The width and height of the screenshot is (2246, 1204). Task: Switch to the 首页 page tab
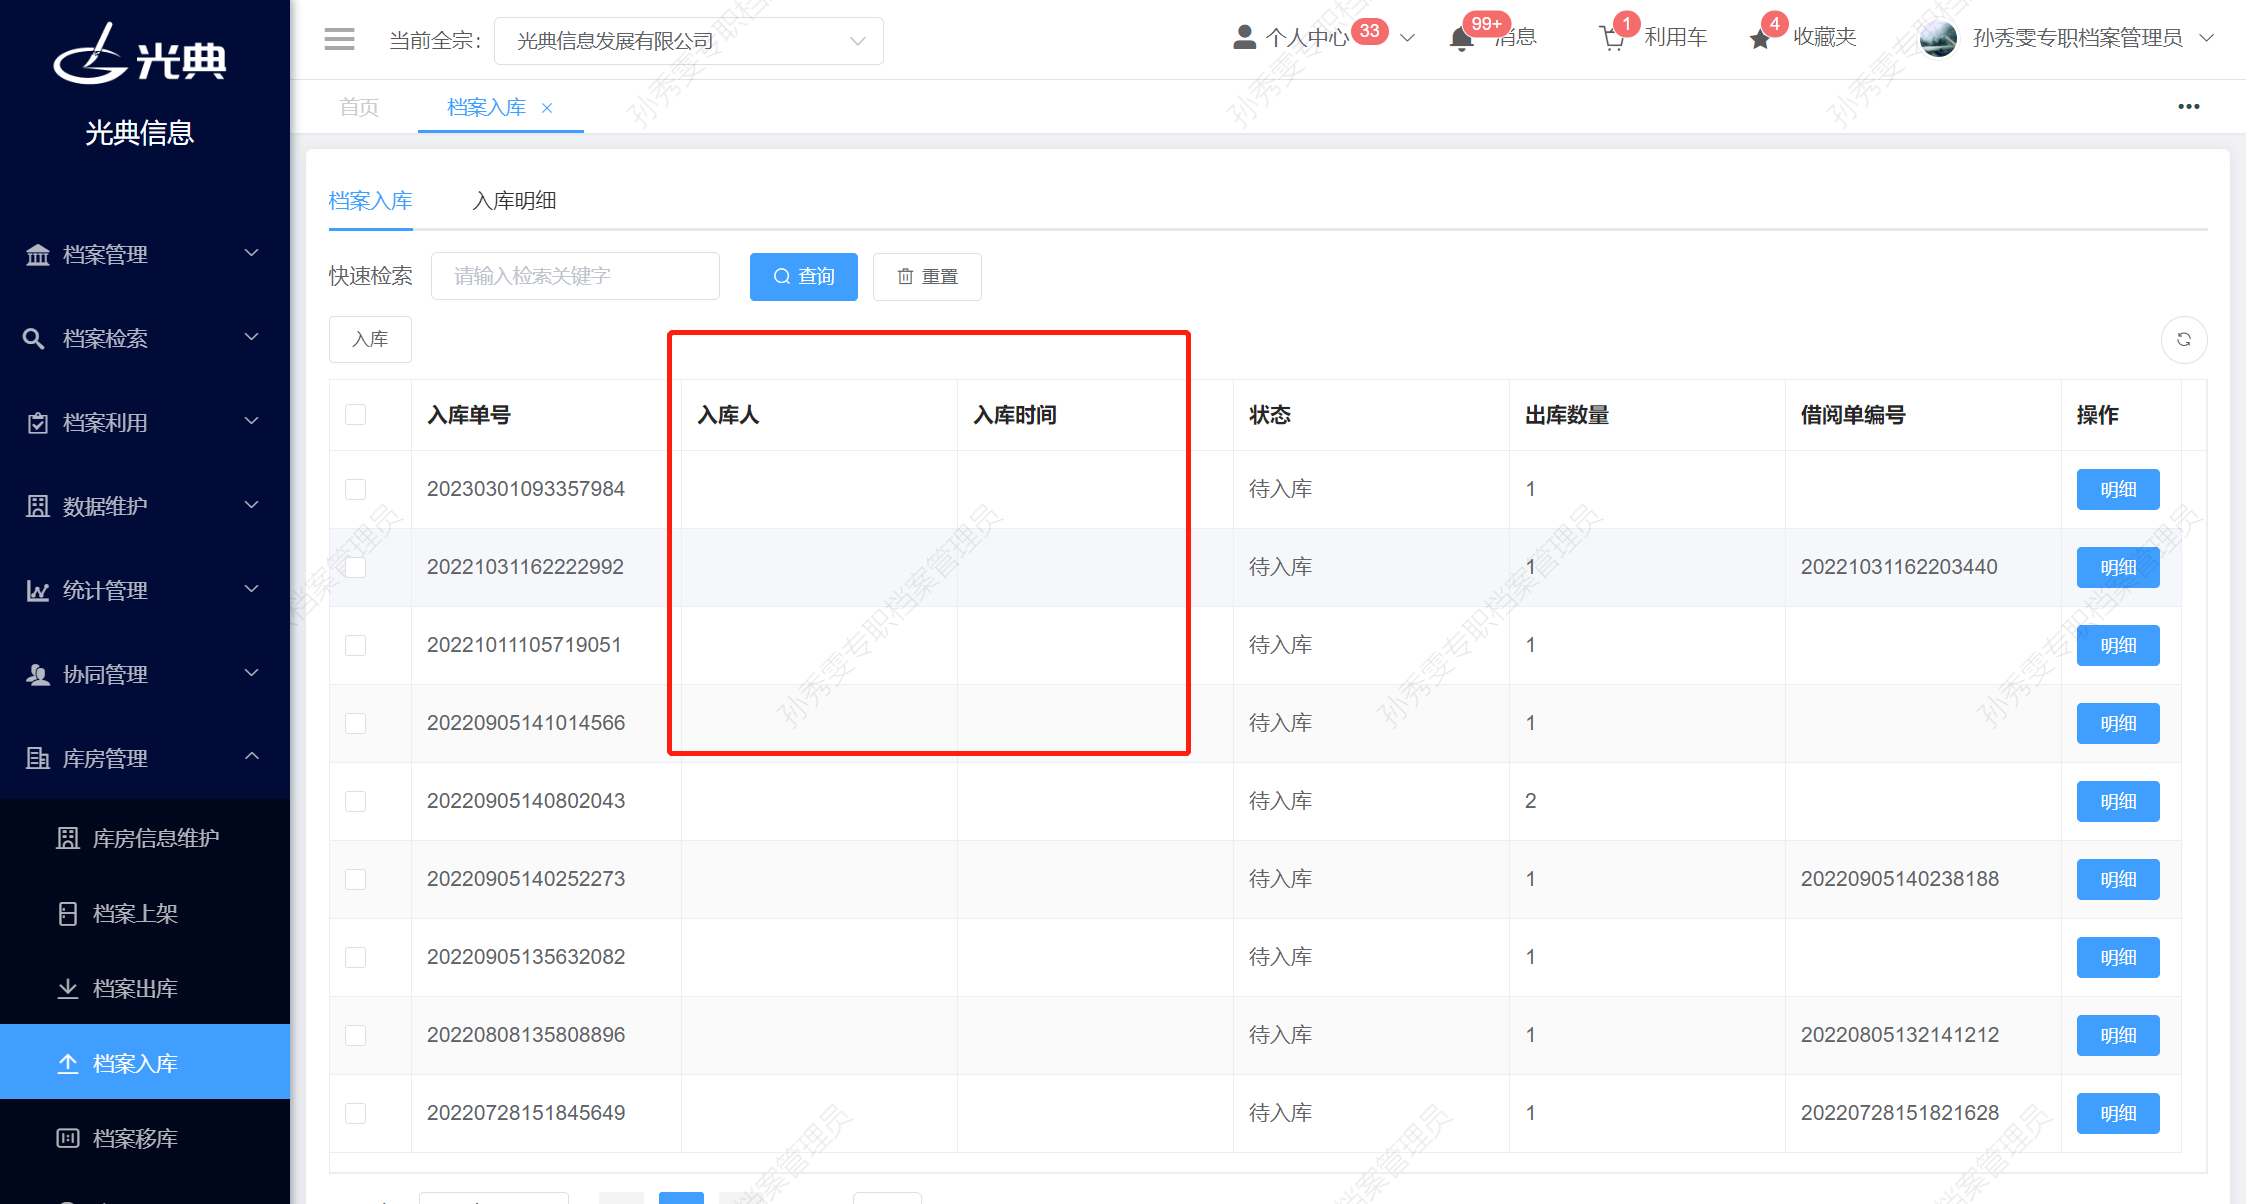pos(359,107)
